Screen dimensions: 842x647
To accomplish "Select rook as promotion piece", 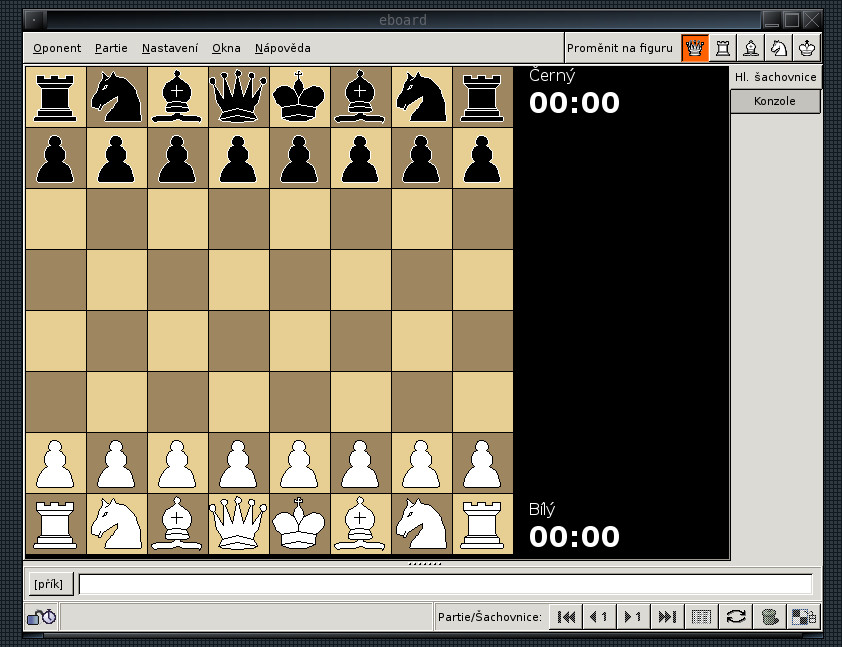I will coord(722,48).
